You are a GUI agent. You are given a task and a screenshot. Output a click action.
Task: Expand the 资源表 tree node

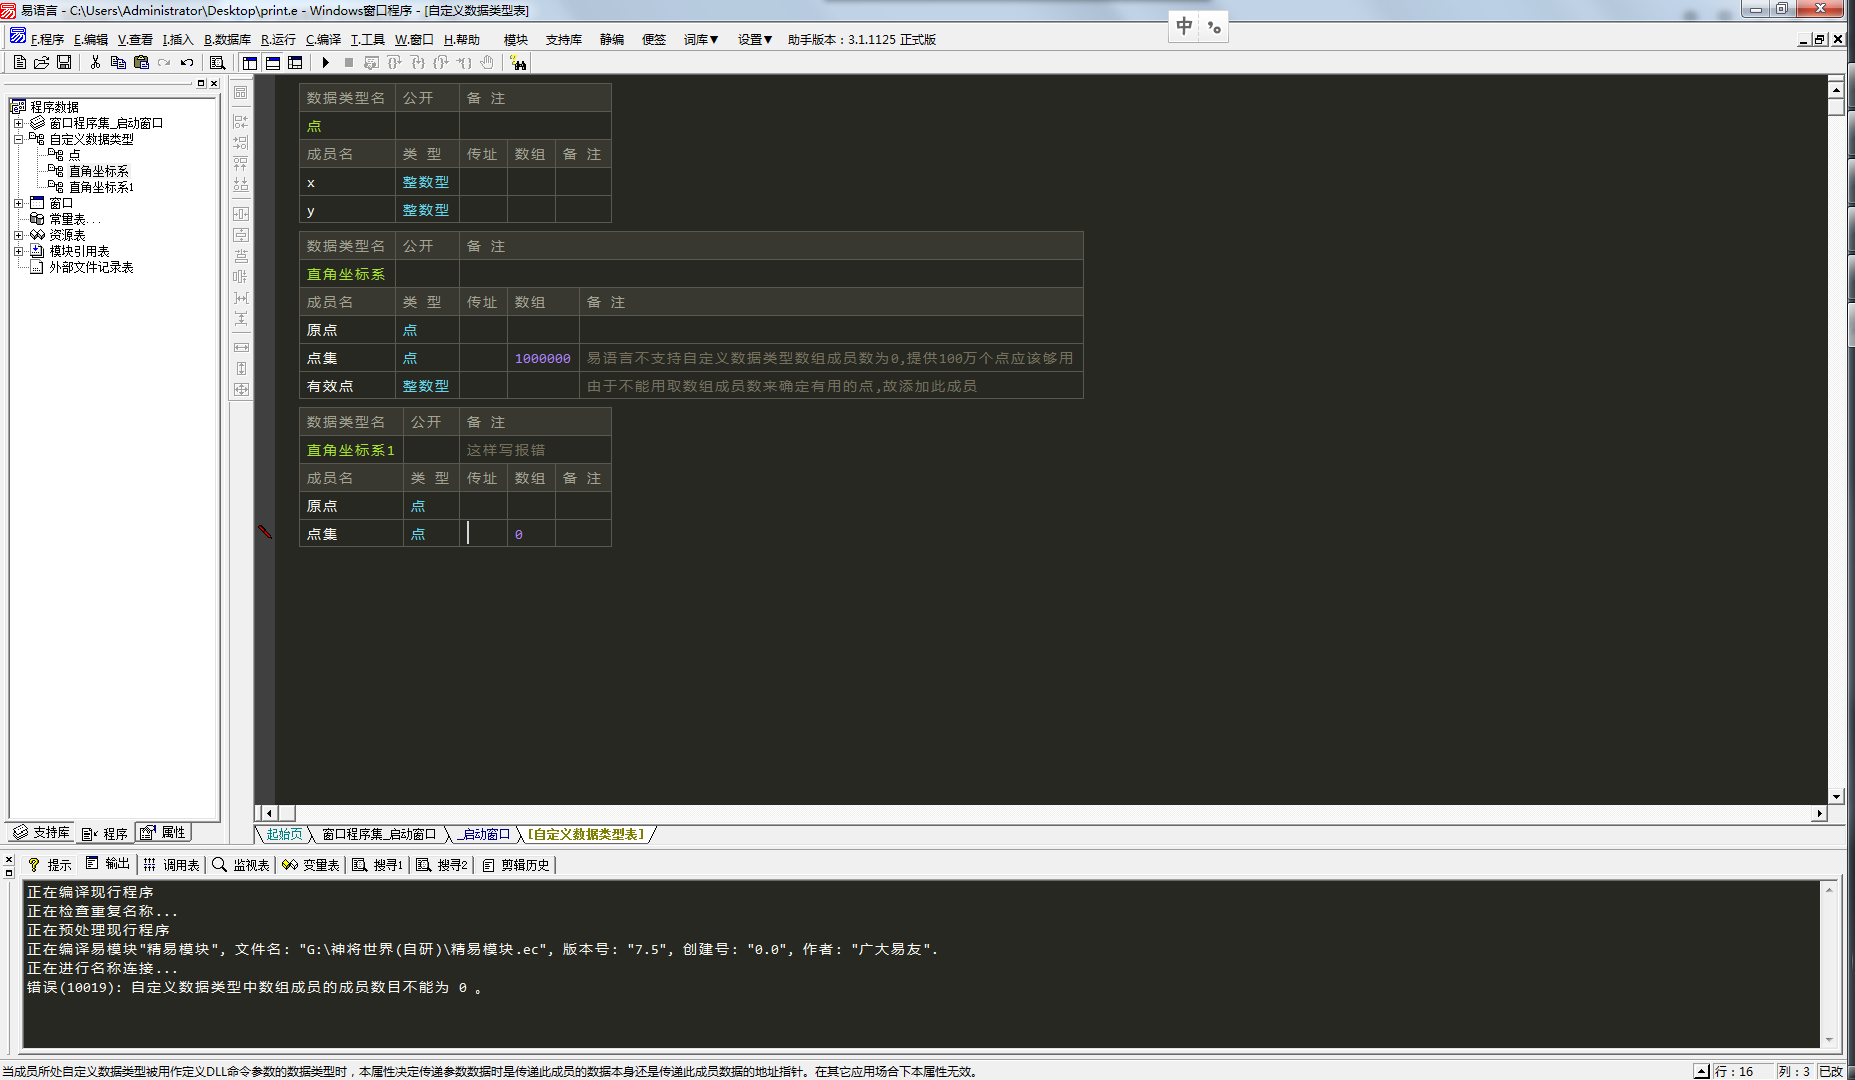[18, 235]
